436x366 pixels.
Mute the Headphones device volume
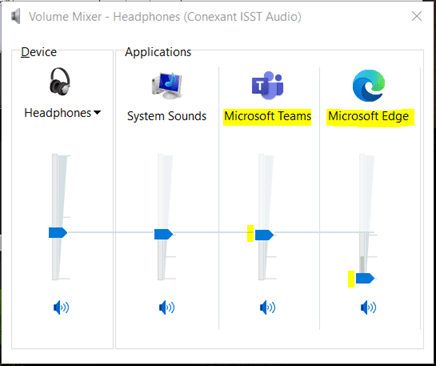point(61,307)
